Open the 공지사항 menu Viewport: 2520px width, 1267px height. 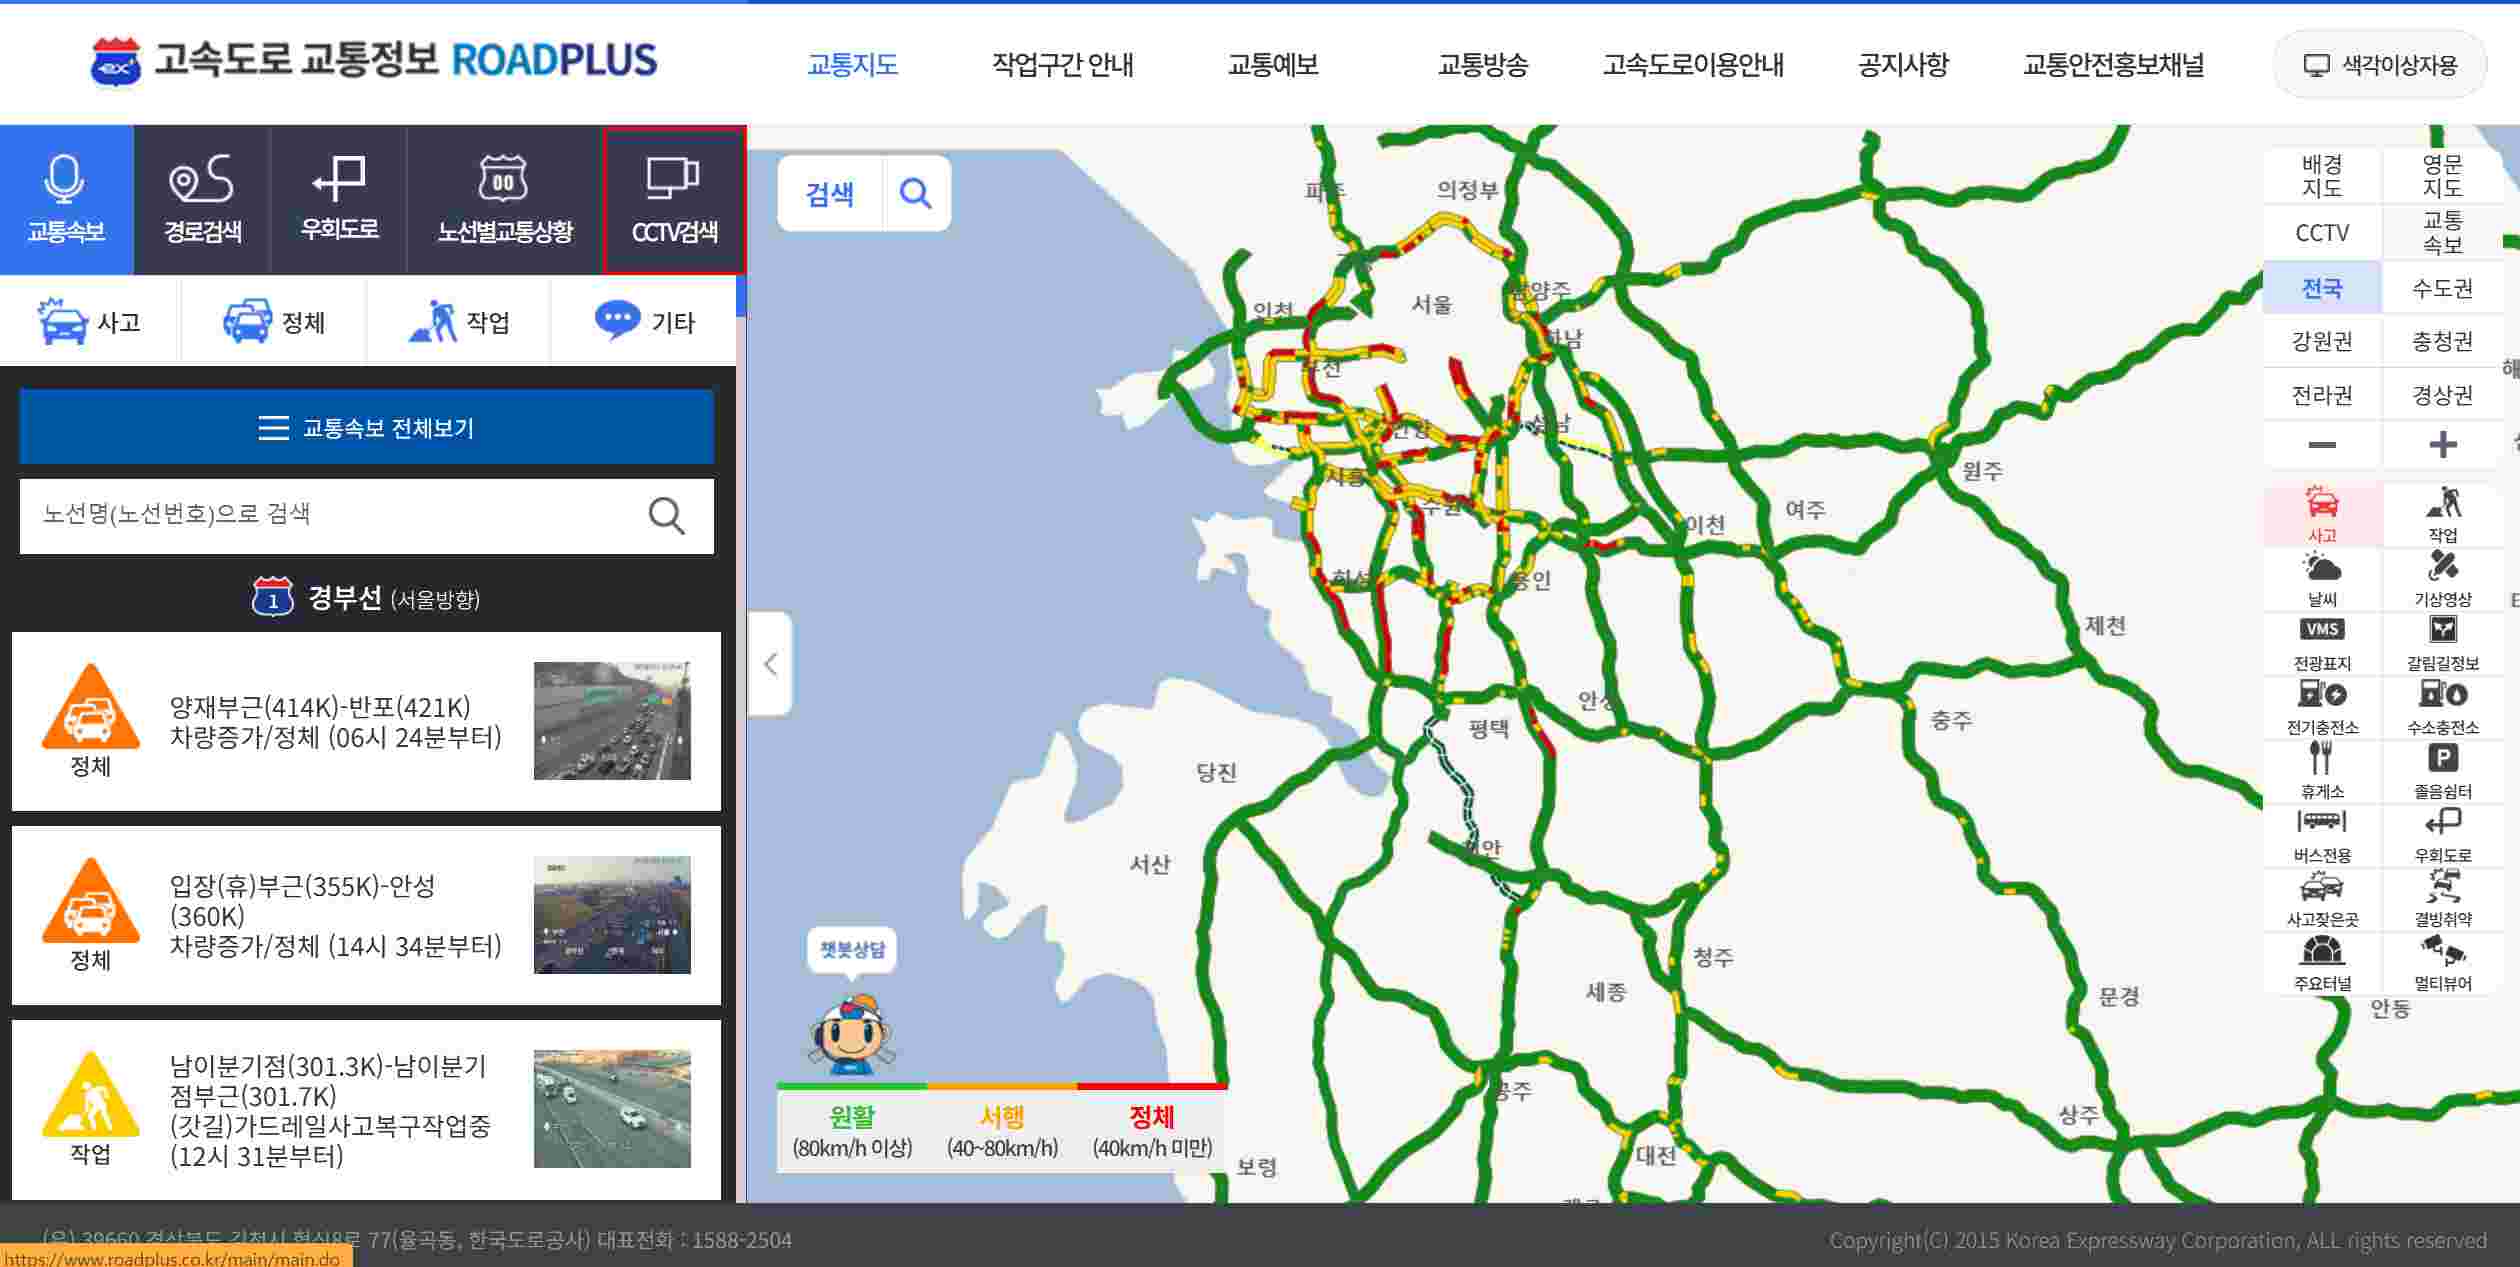[x=1902, y=65]
